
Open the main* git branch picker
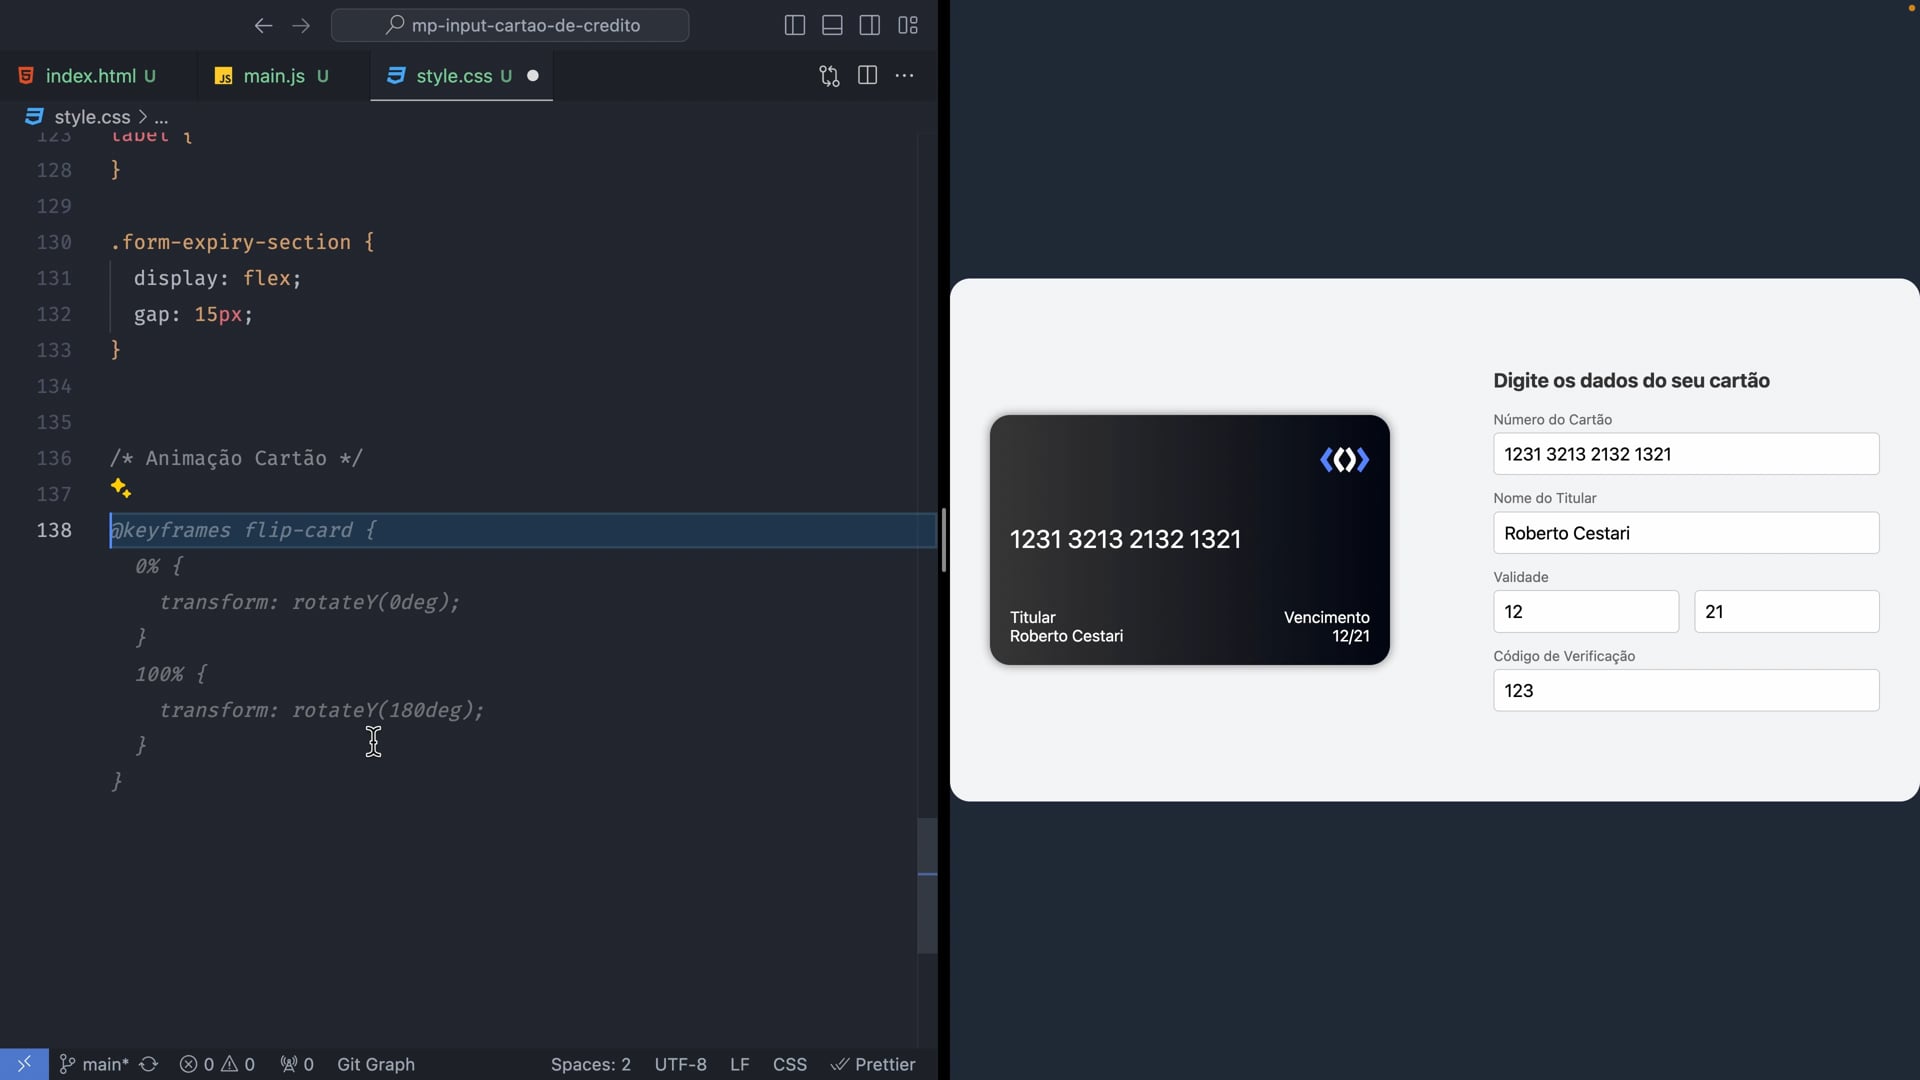[94, 1064]
